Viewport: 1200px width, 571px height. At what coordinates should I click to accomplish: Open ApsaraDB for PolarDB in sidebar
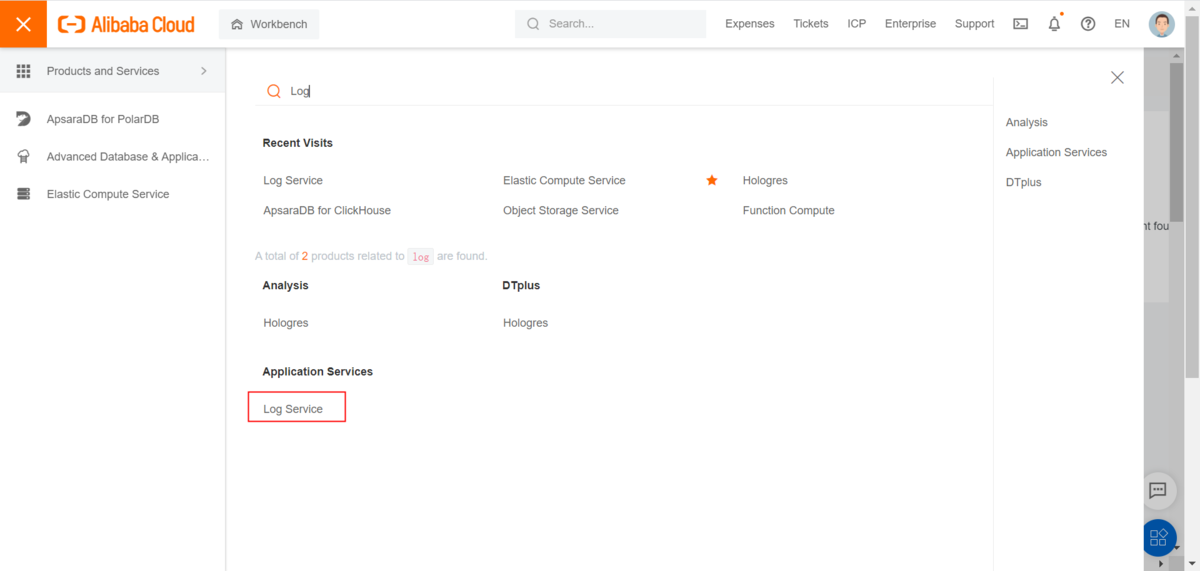tap(103, 119)
